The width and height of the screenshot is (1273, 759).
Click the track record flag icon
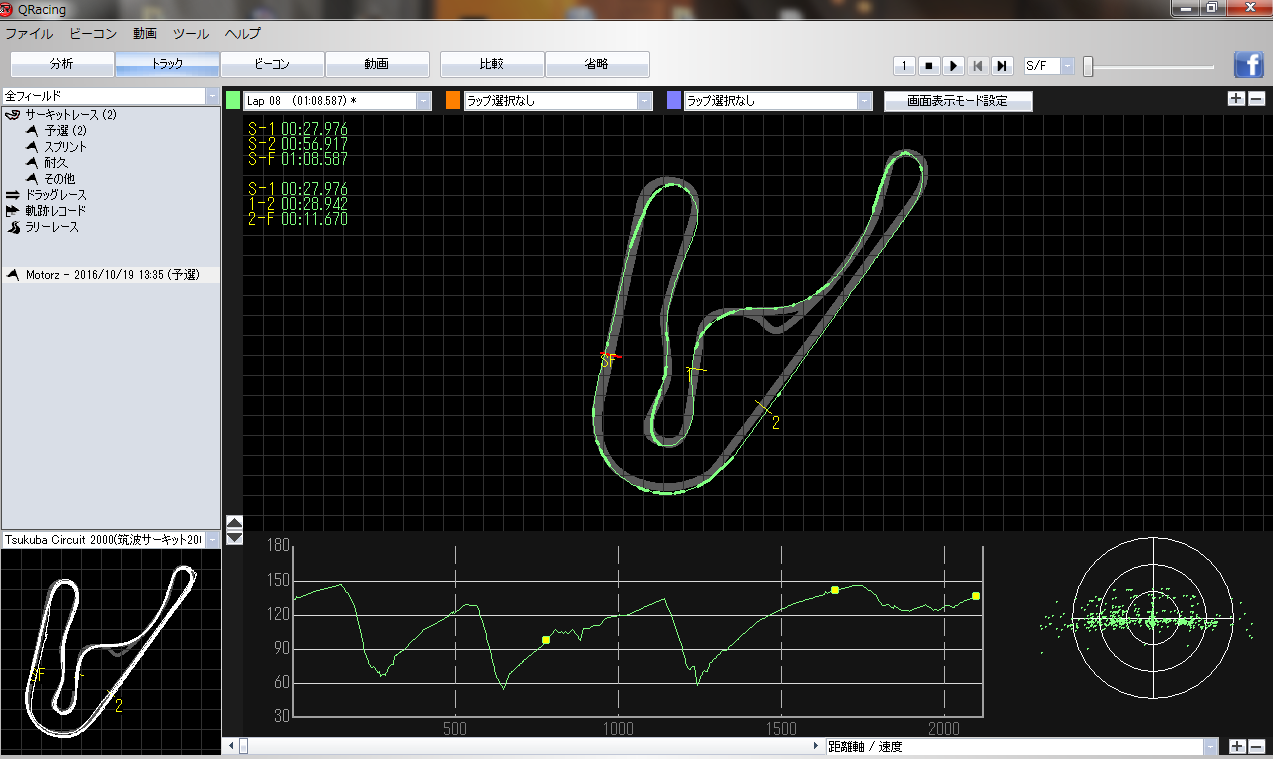pos(13,211)
